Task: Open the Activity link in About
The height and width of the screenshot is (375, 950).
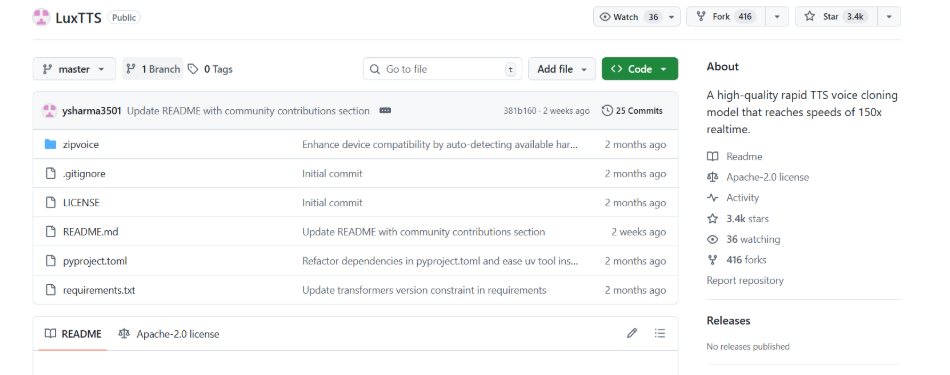Action: click(742, 198)
